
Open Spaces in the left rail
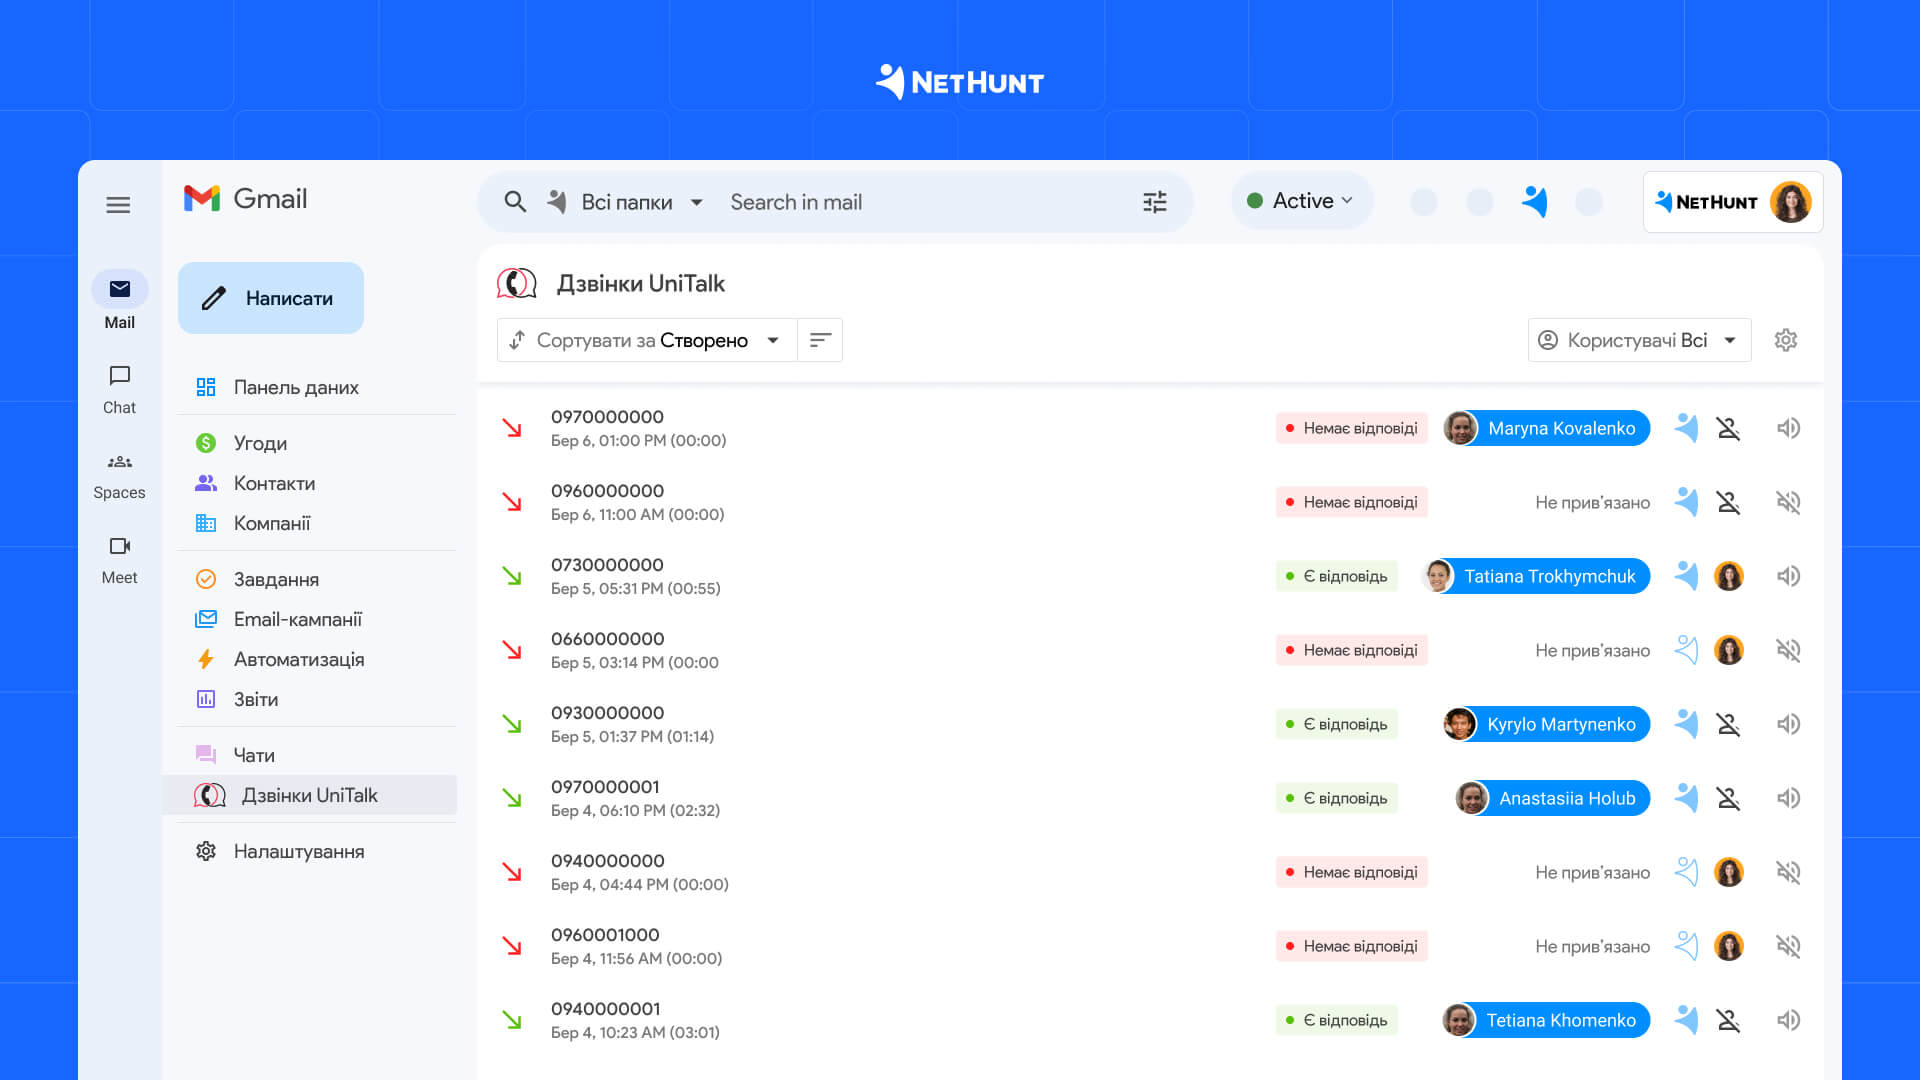pos(119,476)
